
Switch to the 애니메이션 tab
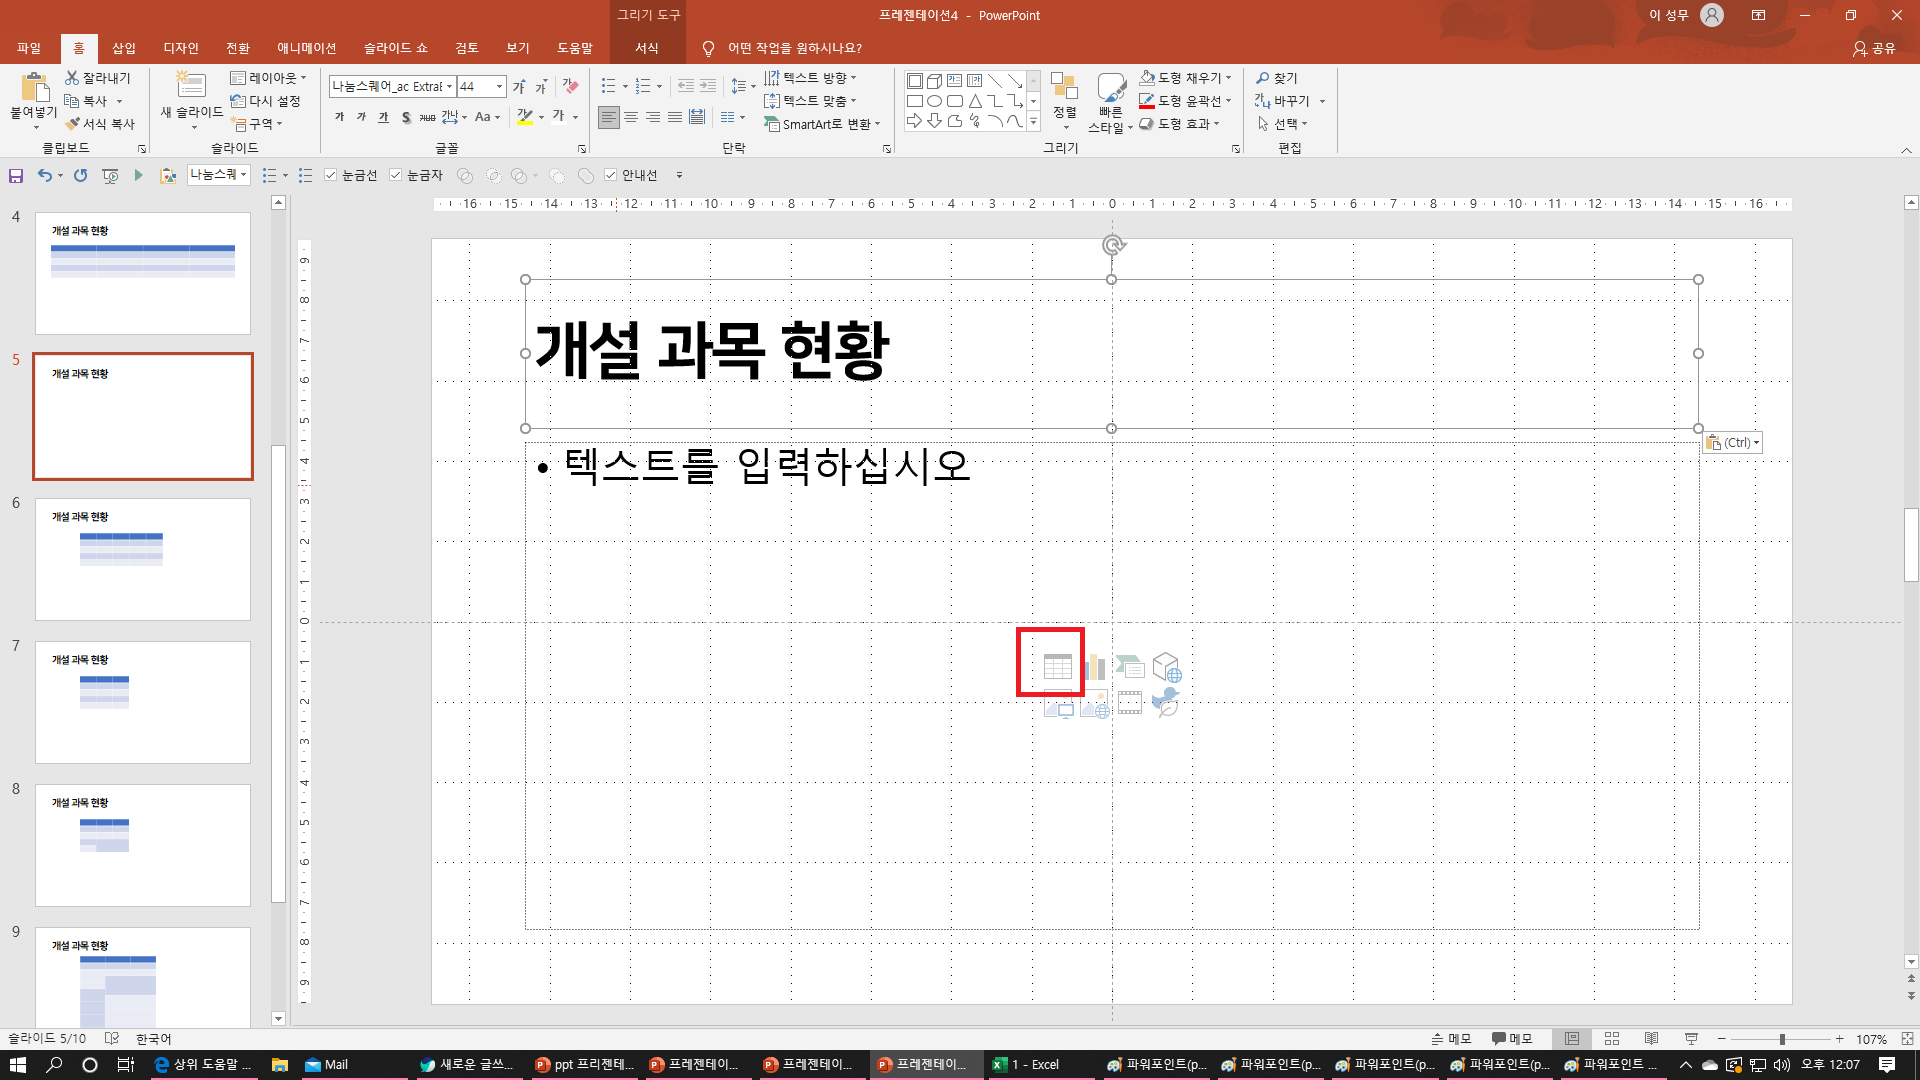tap(306, 48)
